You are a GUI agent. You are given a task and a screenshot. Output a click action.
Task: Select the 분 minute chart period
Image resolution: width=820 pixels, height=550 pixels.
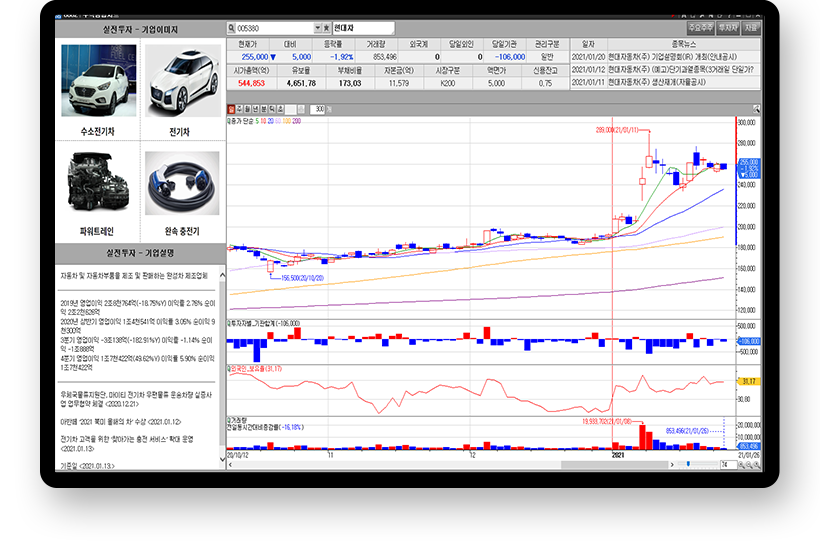(x=264, y=109)
